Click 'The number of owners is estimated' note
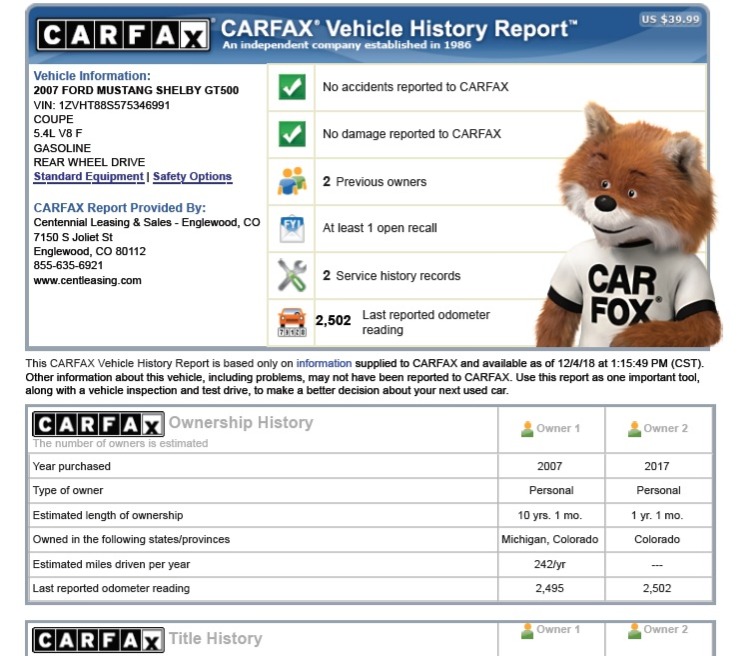Screen dimensions: 740x656 tap(120, 443)
